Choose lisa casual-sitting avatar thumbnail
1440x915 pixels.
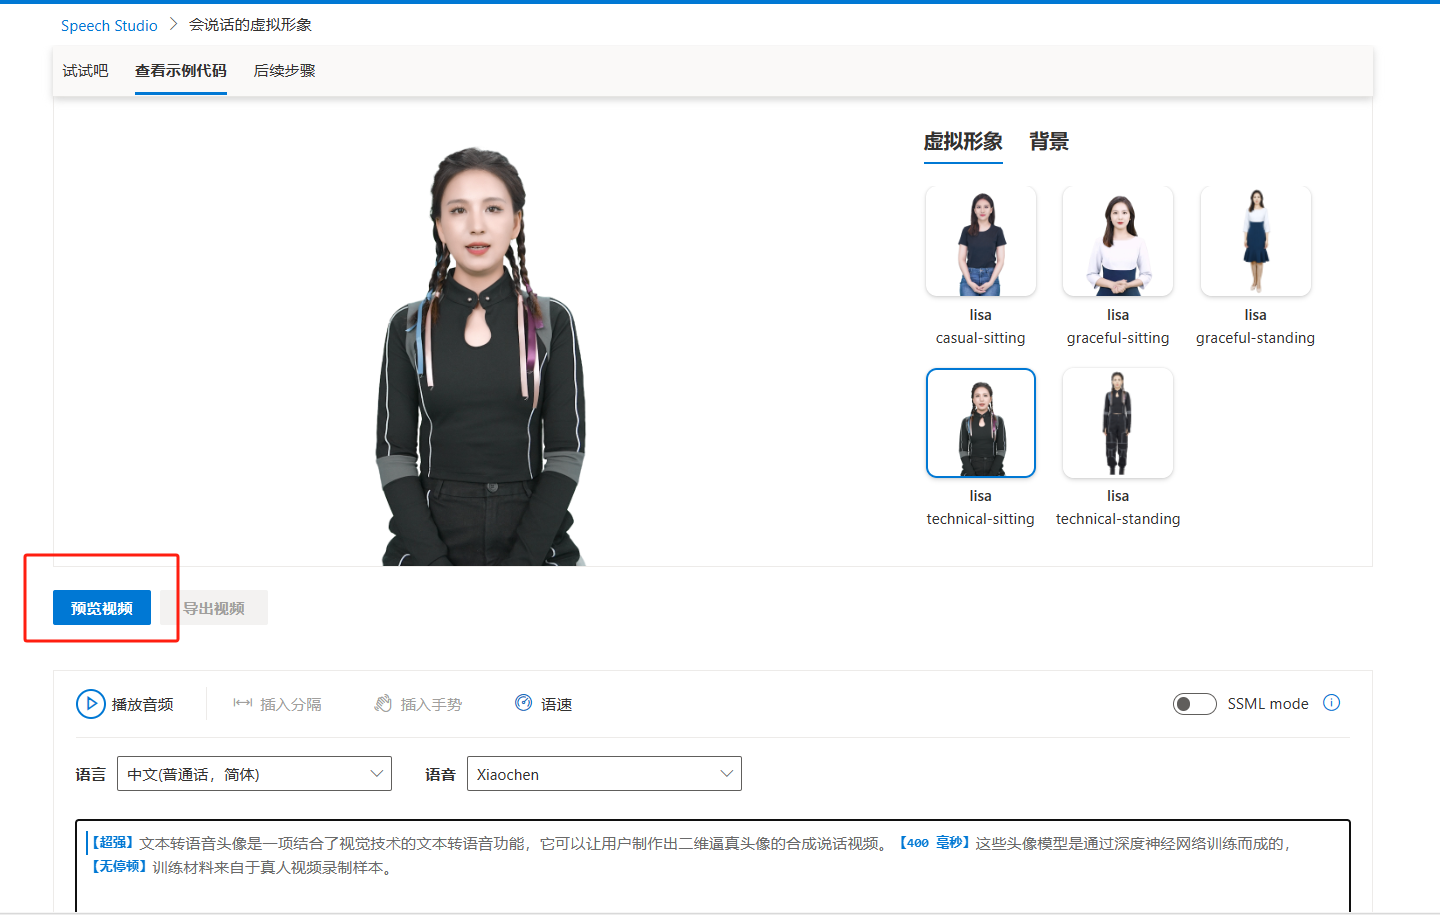(x=981, y=241)
